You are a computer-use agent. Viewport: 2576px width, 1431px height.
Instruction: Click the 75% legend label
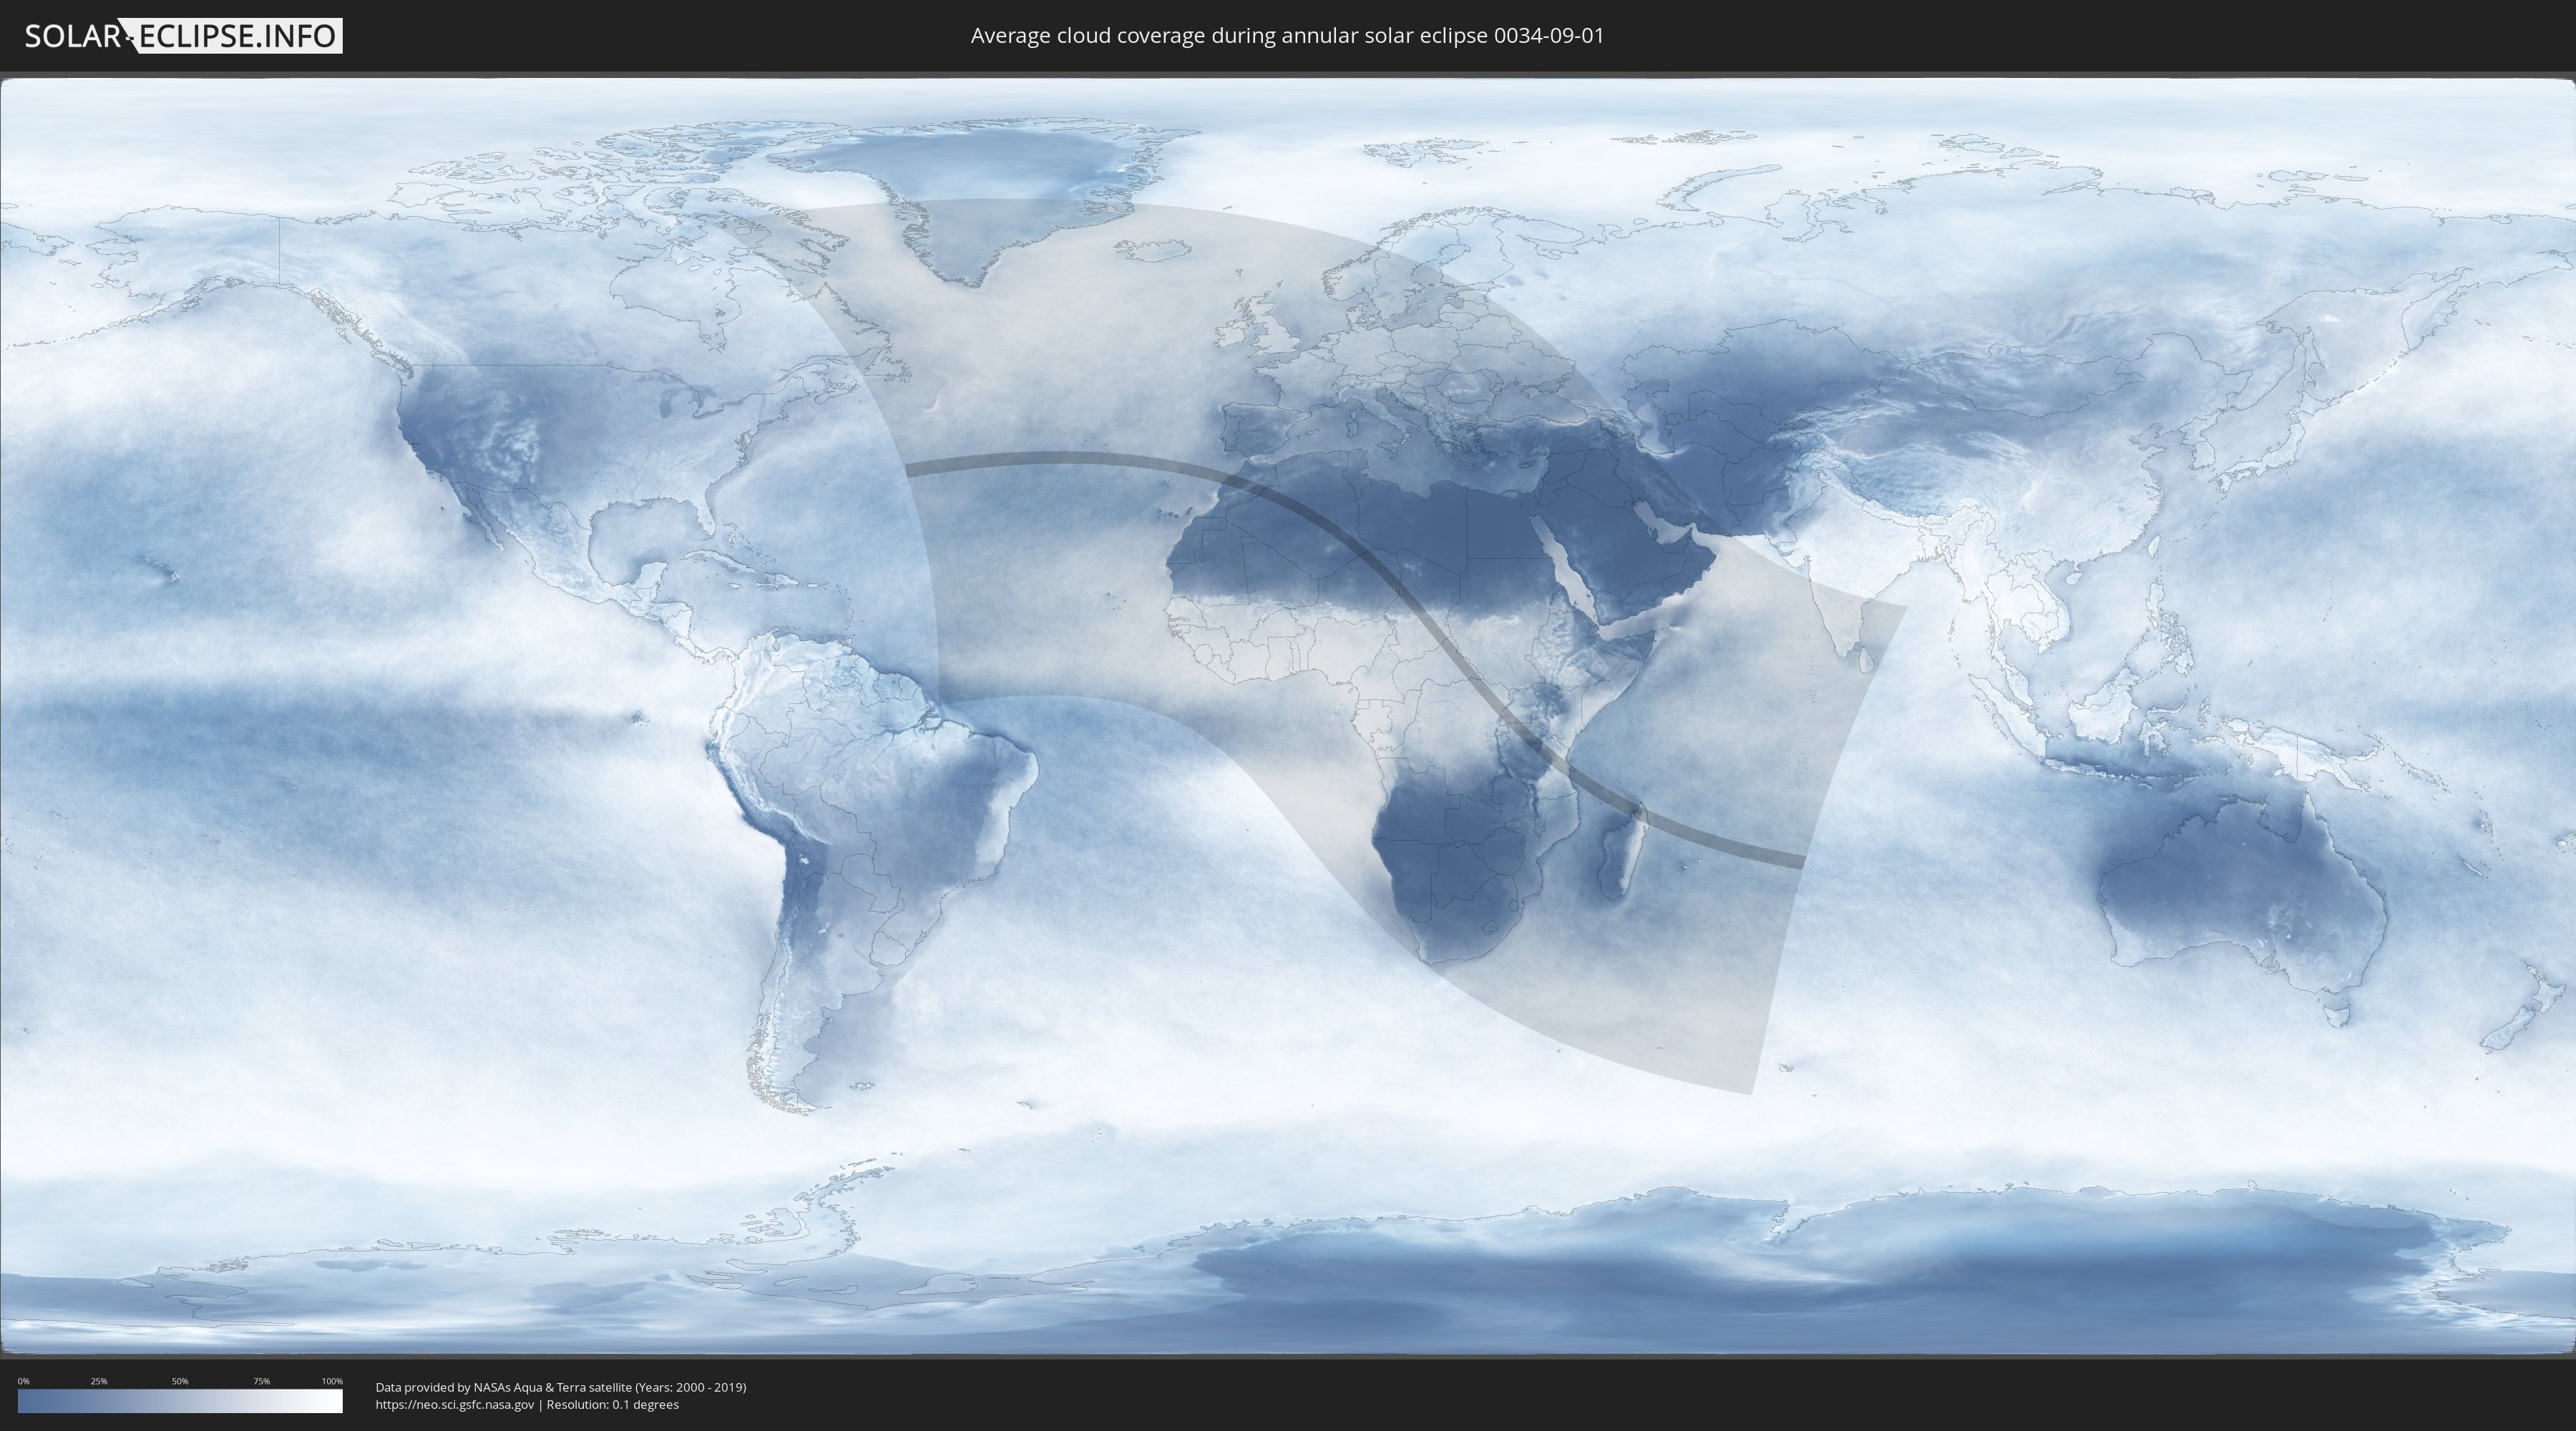(261, 1381)
